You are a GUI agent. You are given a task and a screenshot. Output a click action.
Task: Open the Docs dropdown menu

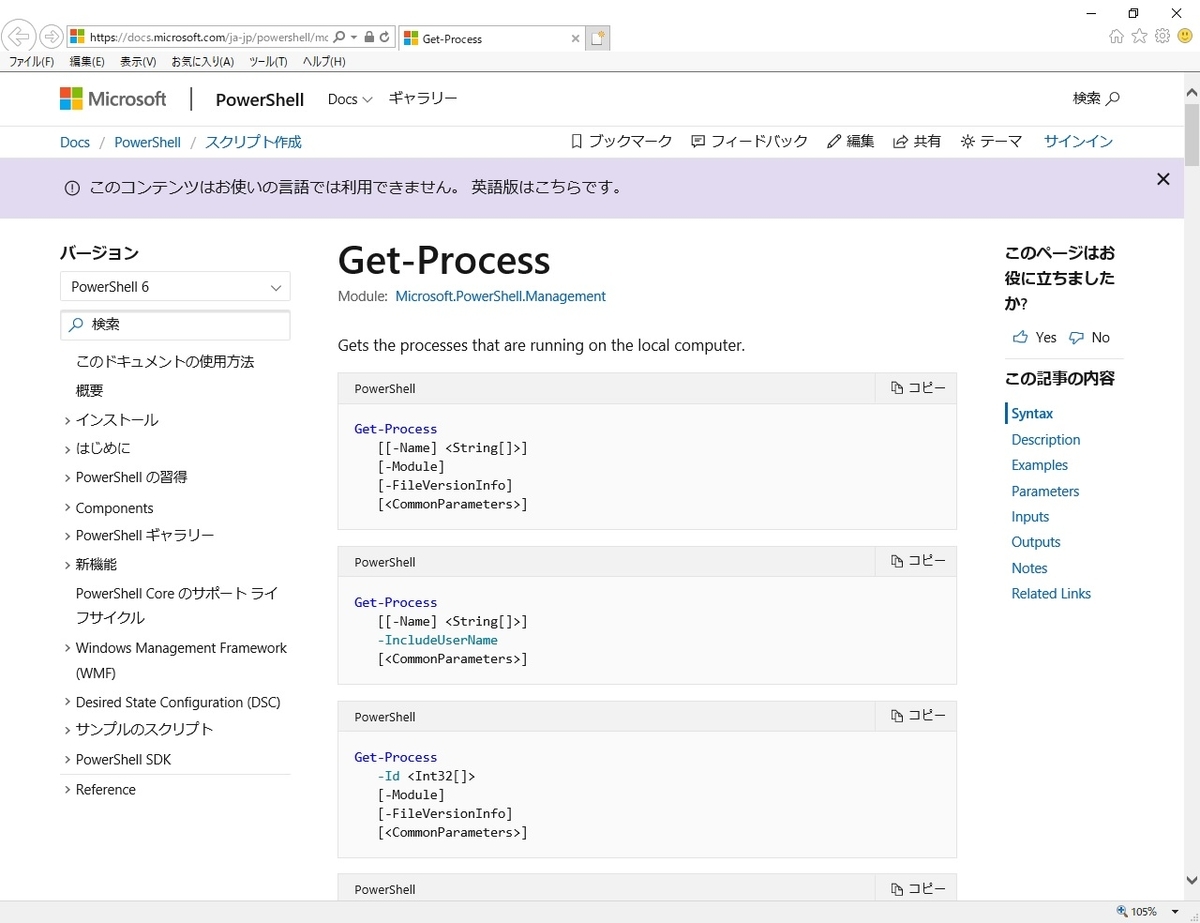[350, 99]
